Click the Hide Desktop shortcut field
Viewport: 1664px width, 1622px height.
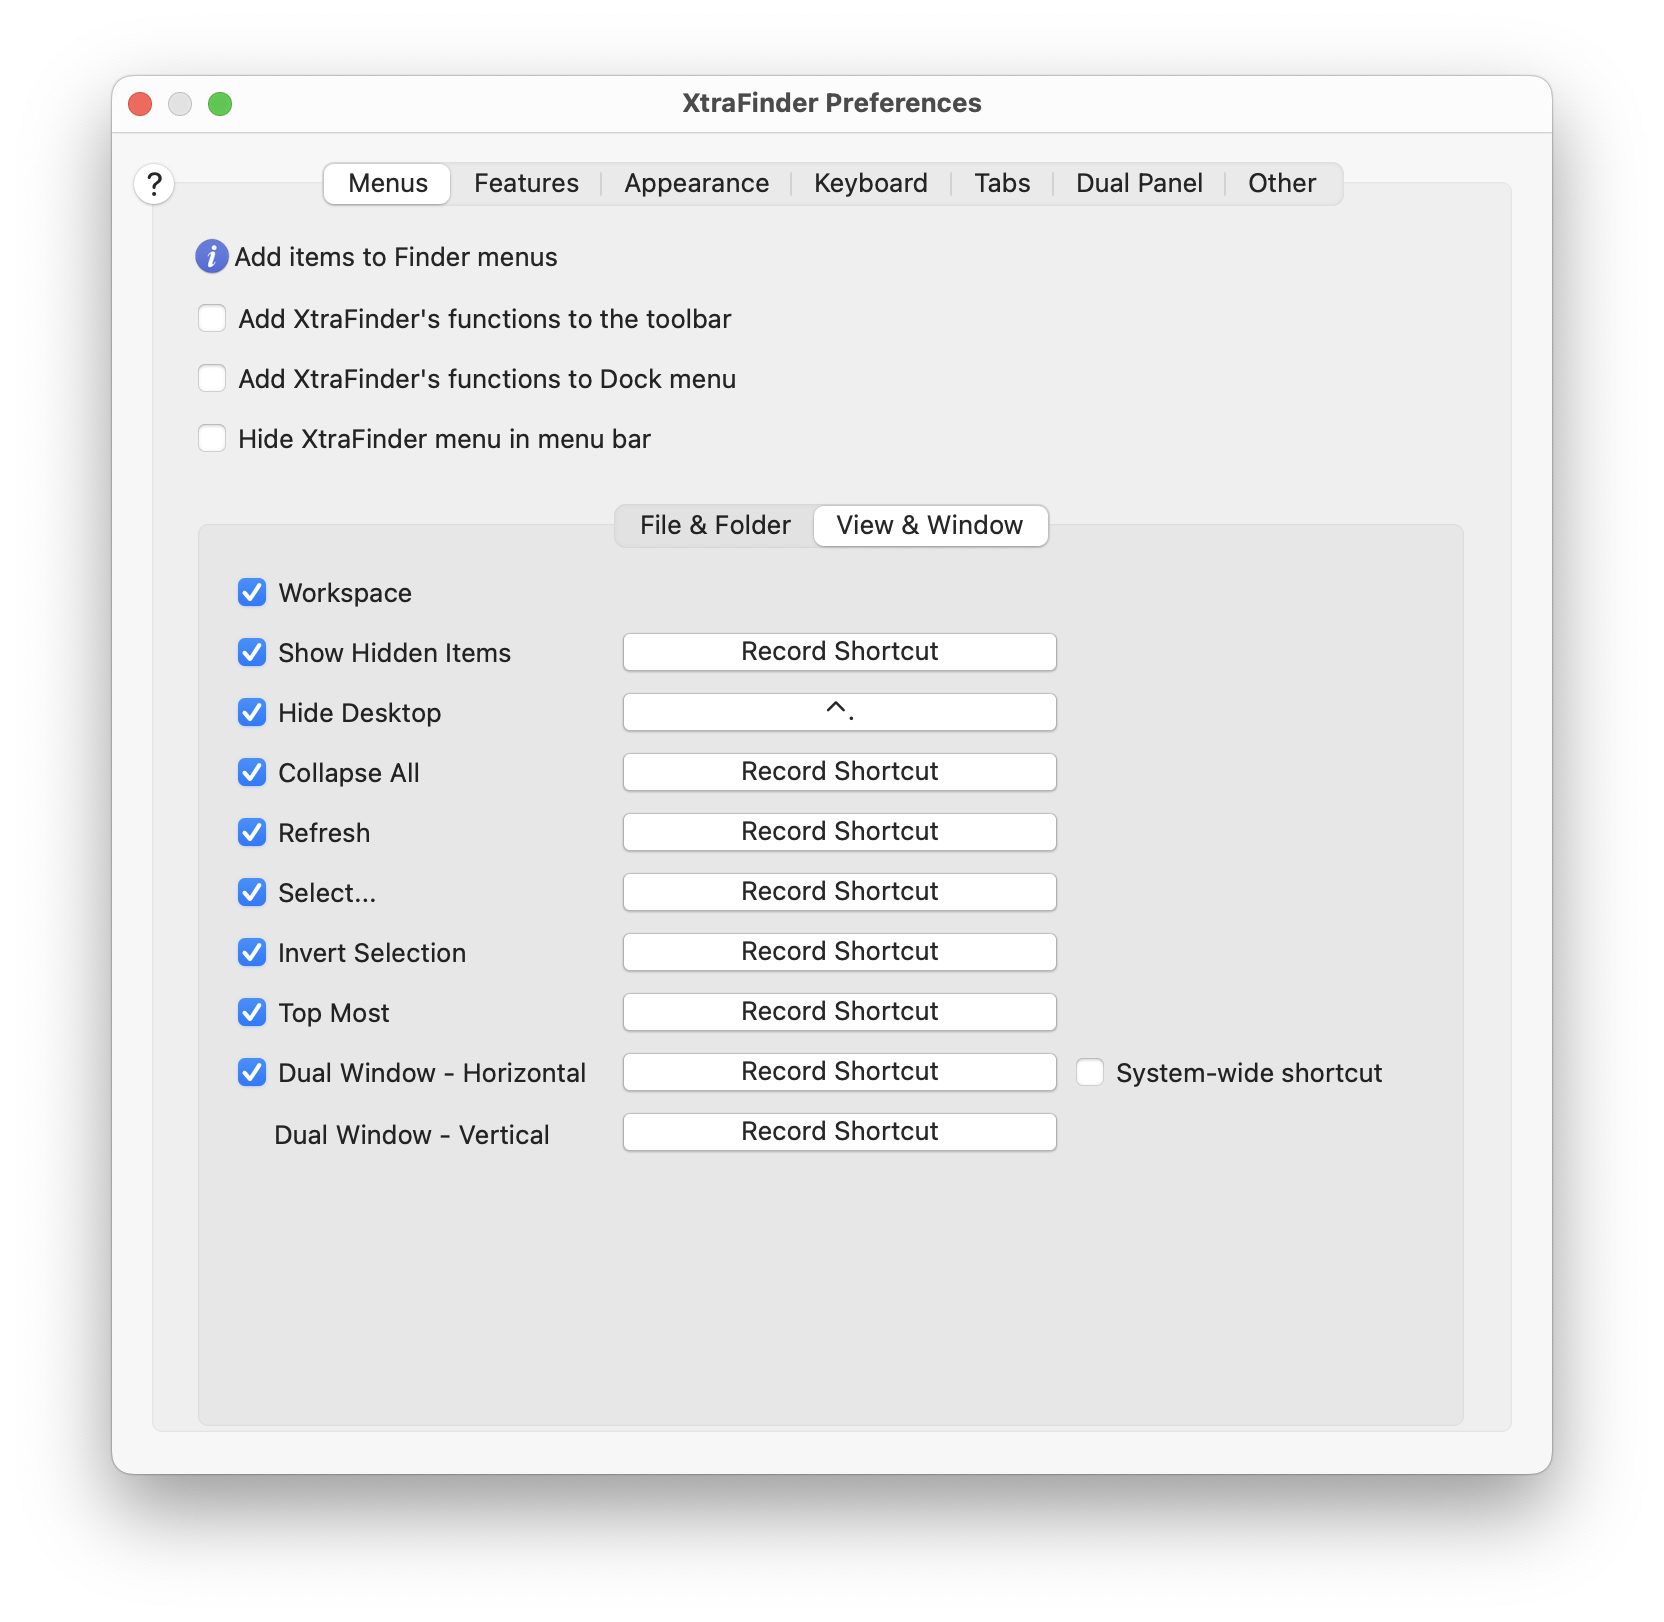[839, 712]
